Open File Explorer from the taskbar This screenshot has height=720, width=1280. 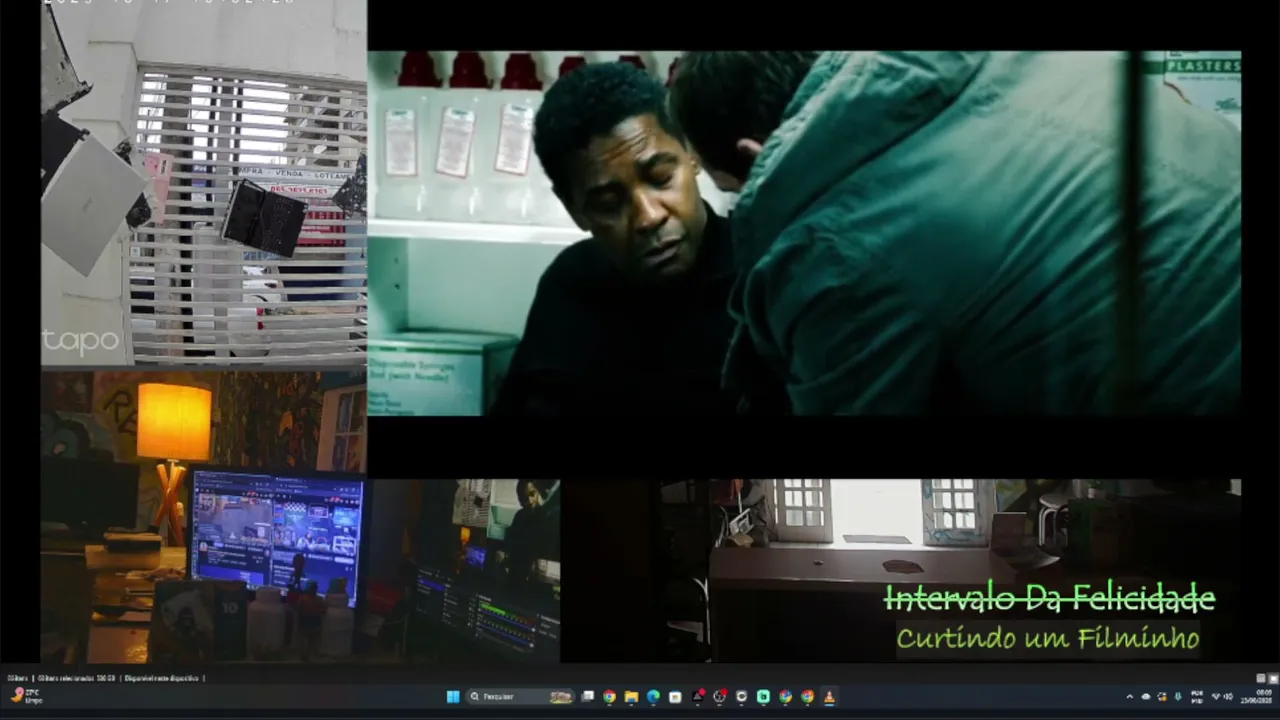pyautogui.click(x=631, y=697)
